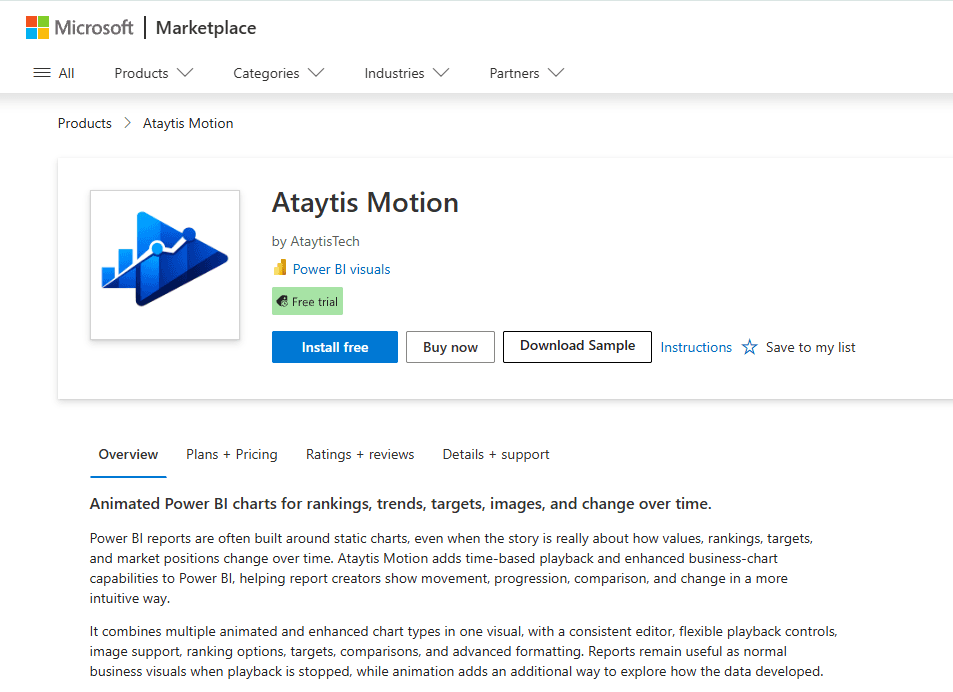Switch to Details + support tab
The width and height of the screenshot is (953, 692).
(496, 454)
